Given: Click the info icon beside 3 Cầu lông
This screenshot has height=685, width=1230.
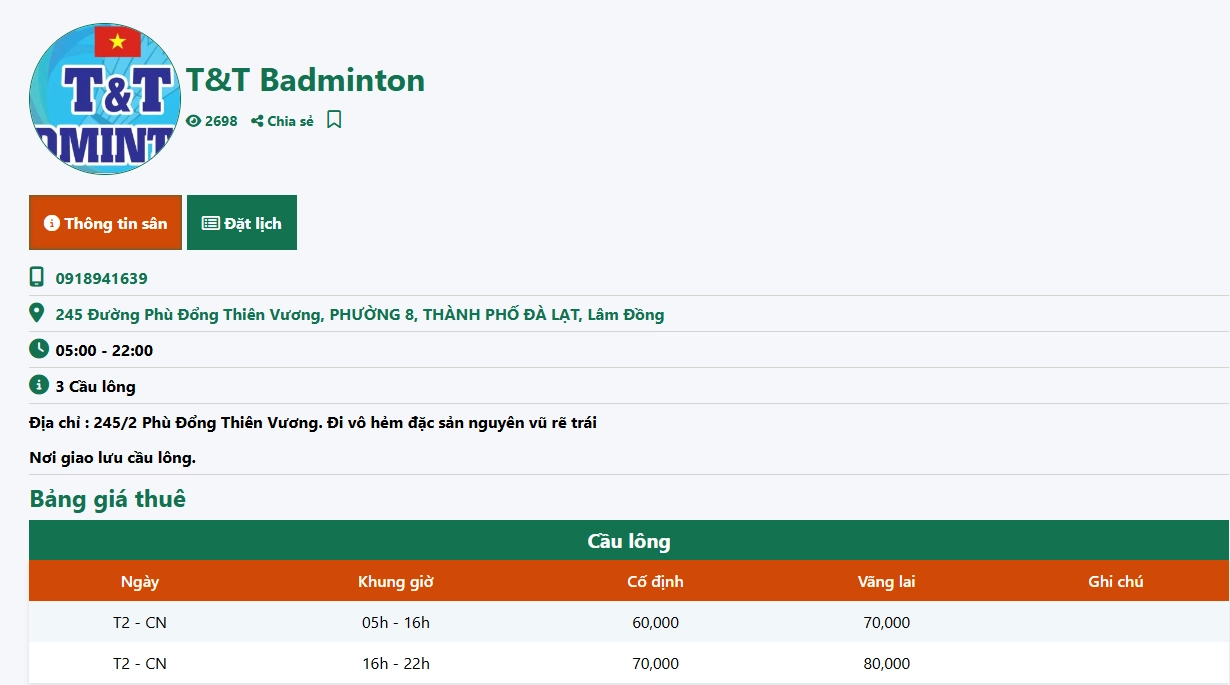Looking at the screenshot, I should [x=38, y=385].
